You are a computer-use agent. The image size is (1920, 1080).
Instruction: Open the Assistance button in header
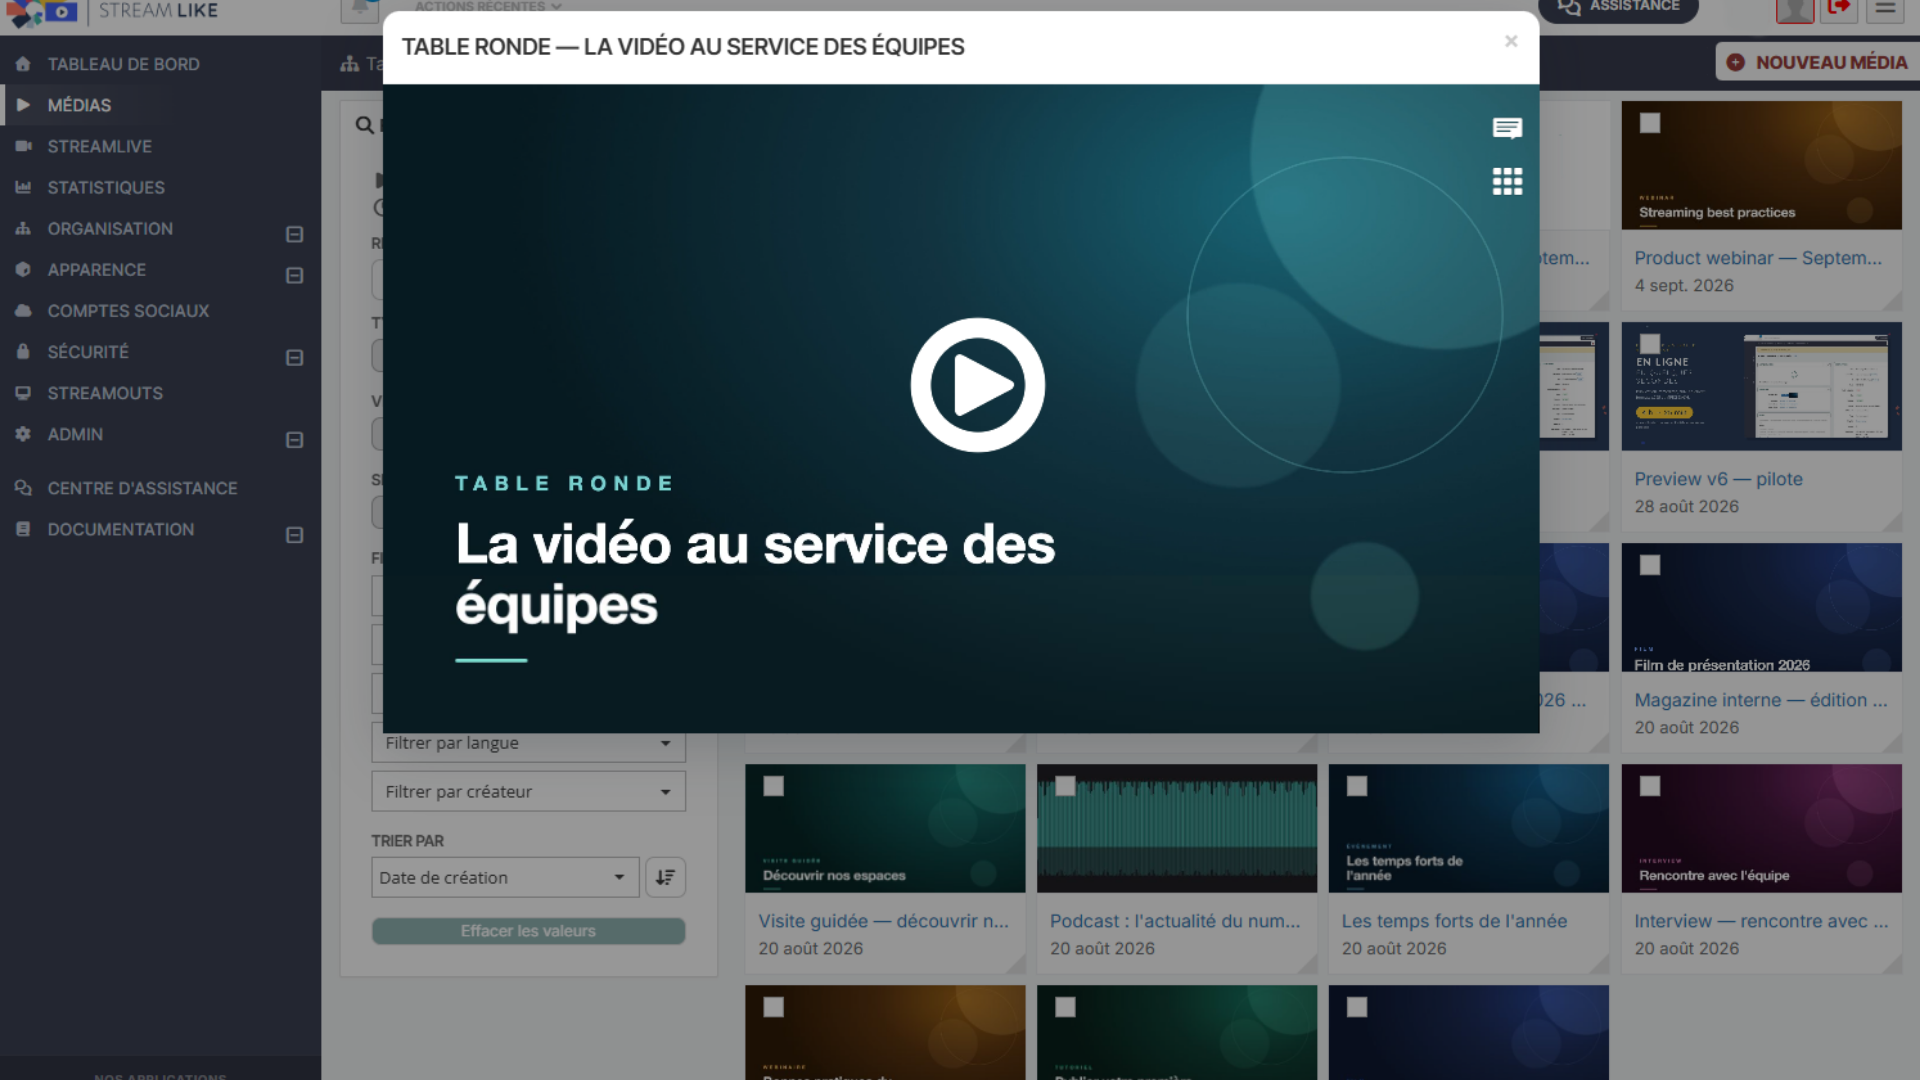(x=1618, y=8)
